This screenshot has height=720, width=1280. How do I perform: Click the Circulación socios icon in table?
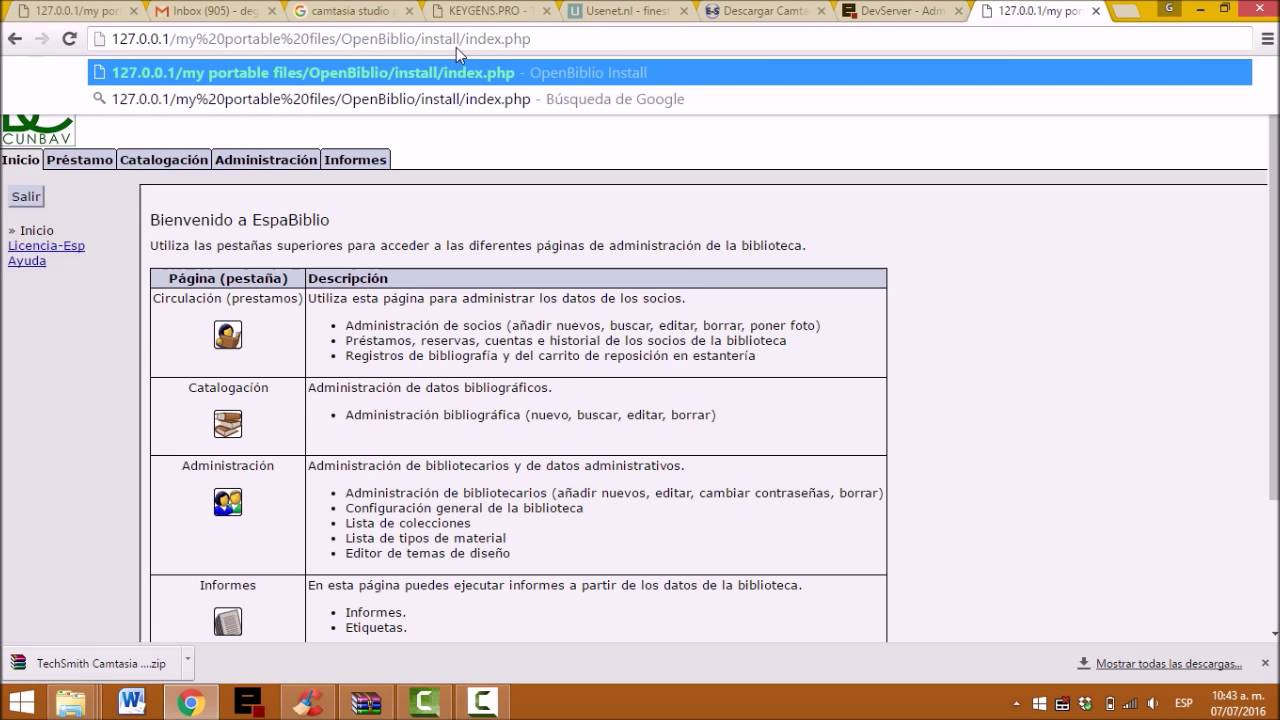(x=228, y=335)
